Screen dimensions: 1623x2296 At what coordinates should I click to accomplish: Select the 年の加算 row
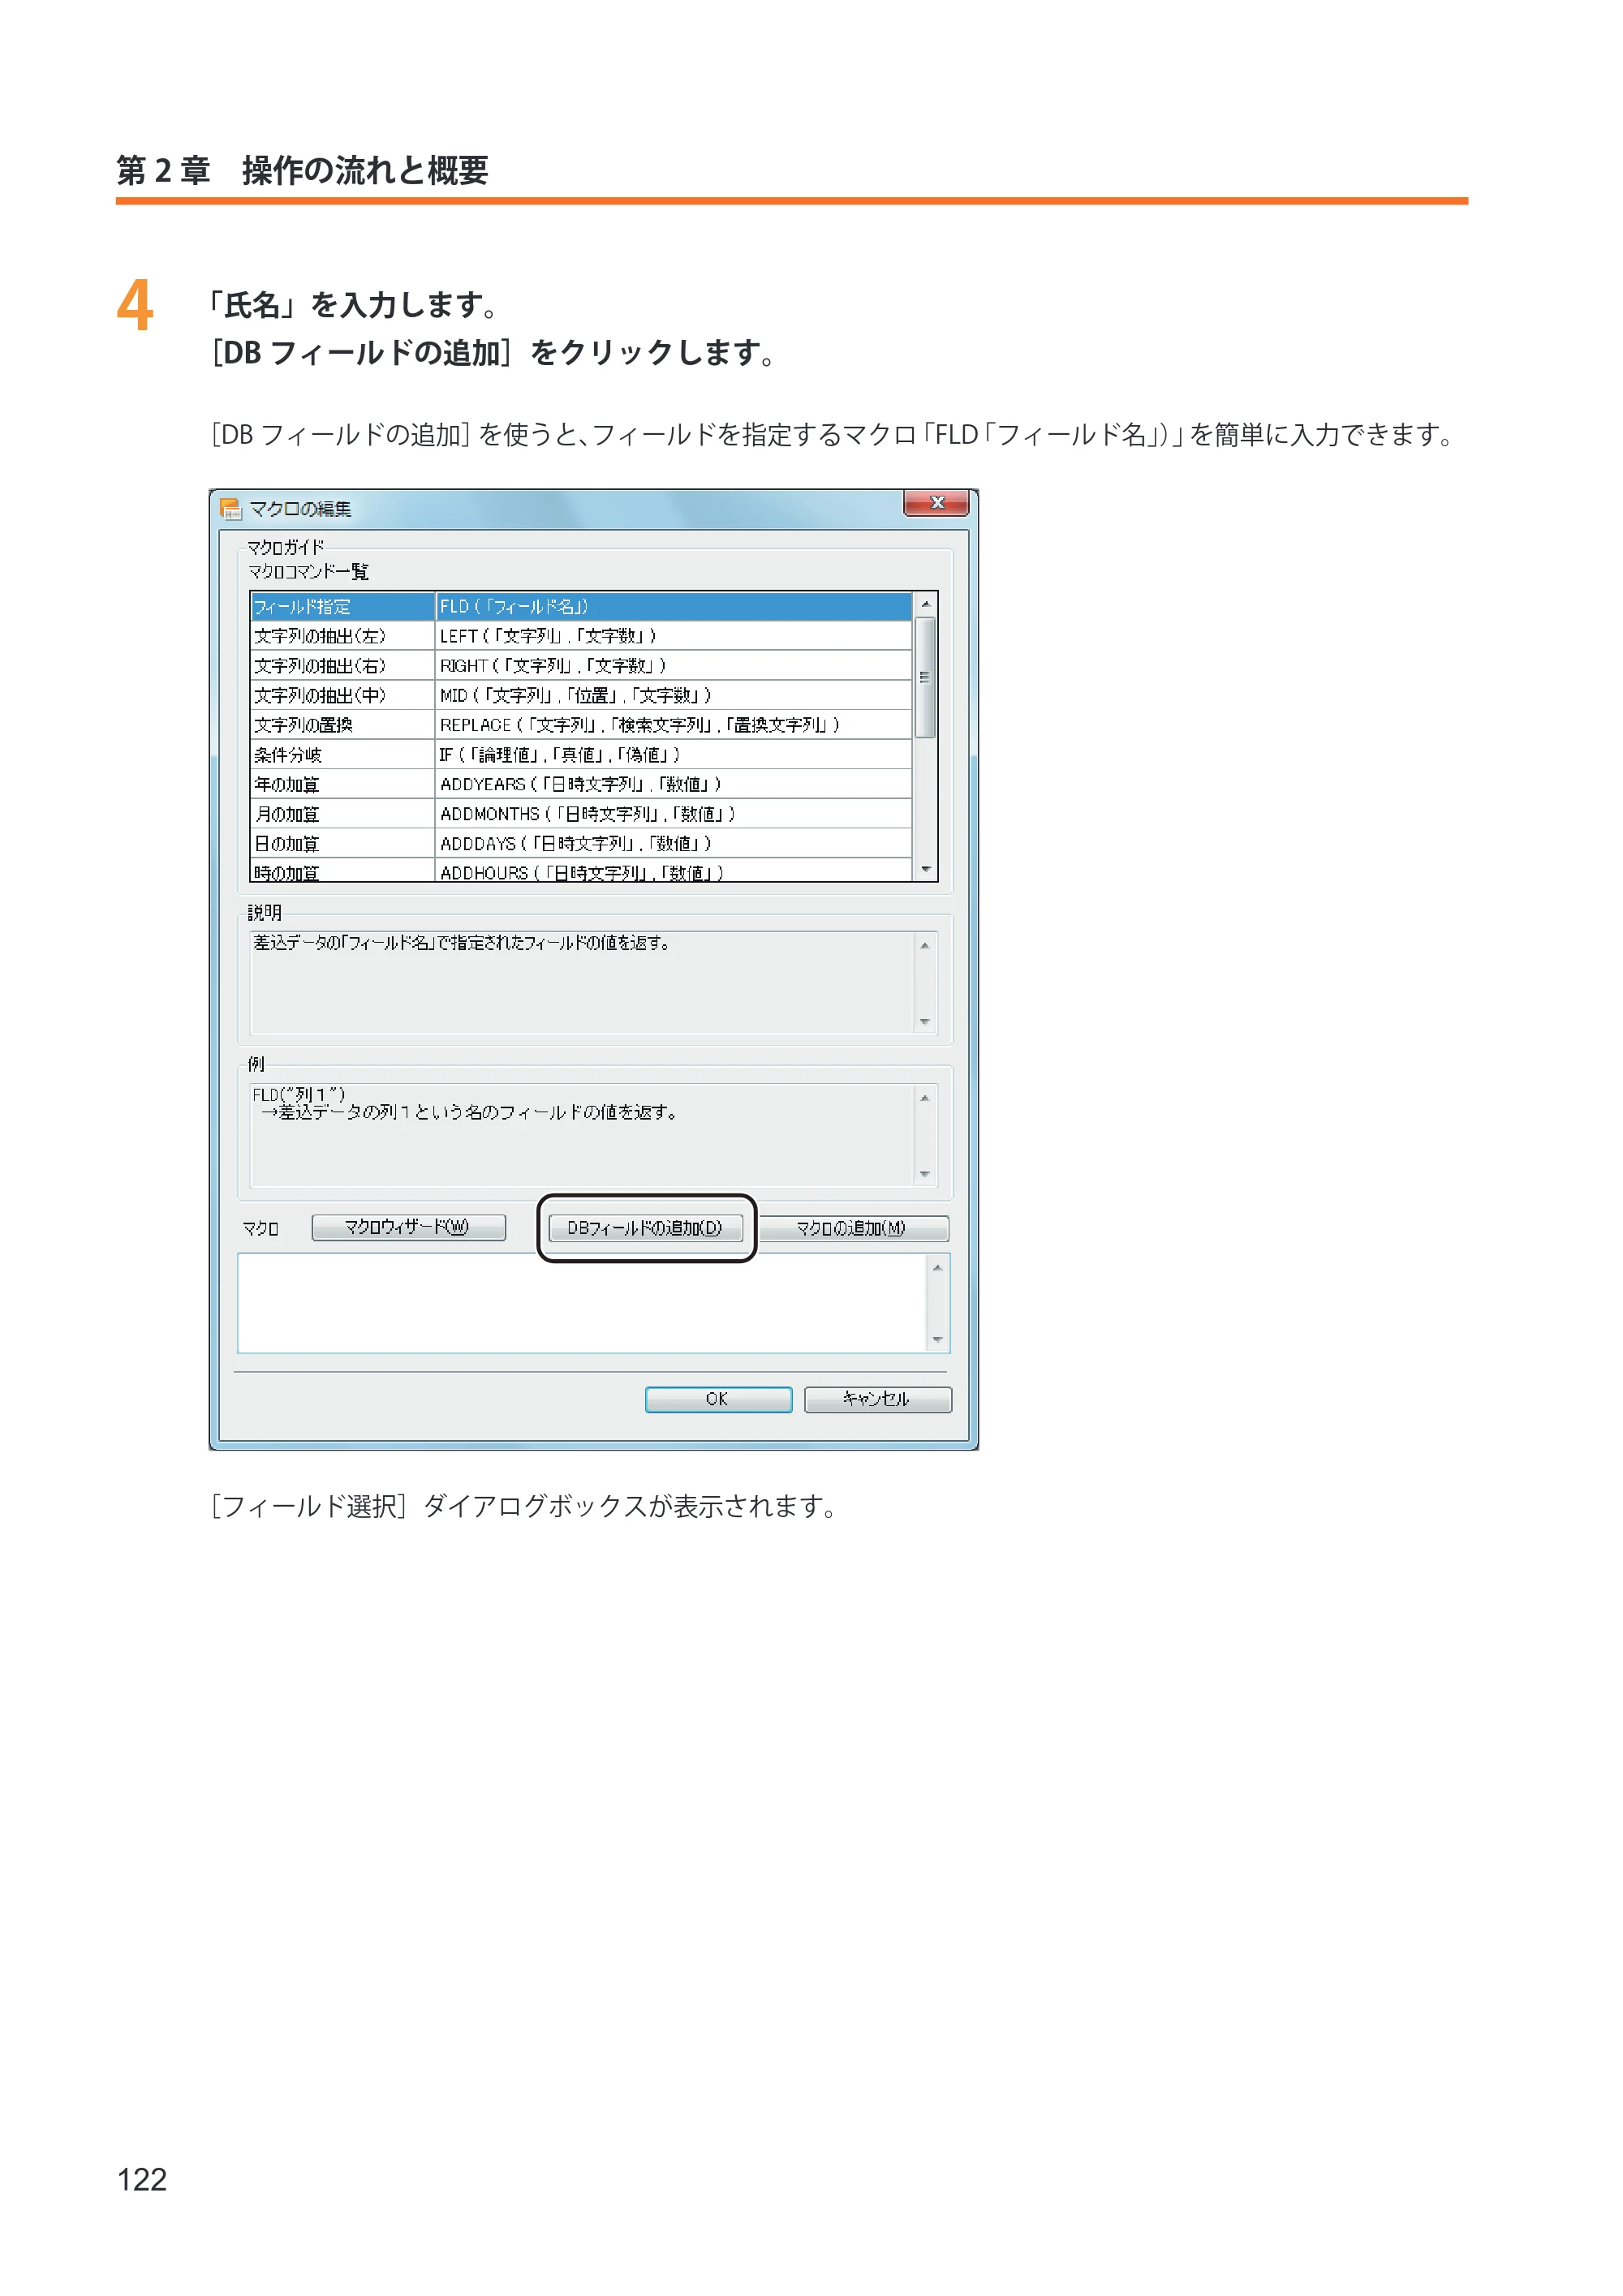[581, 784]
